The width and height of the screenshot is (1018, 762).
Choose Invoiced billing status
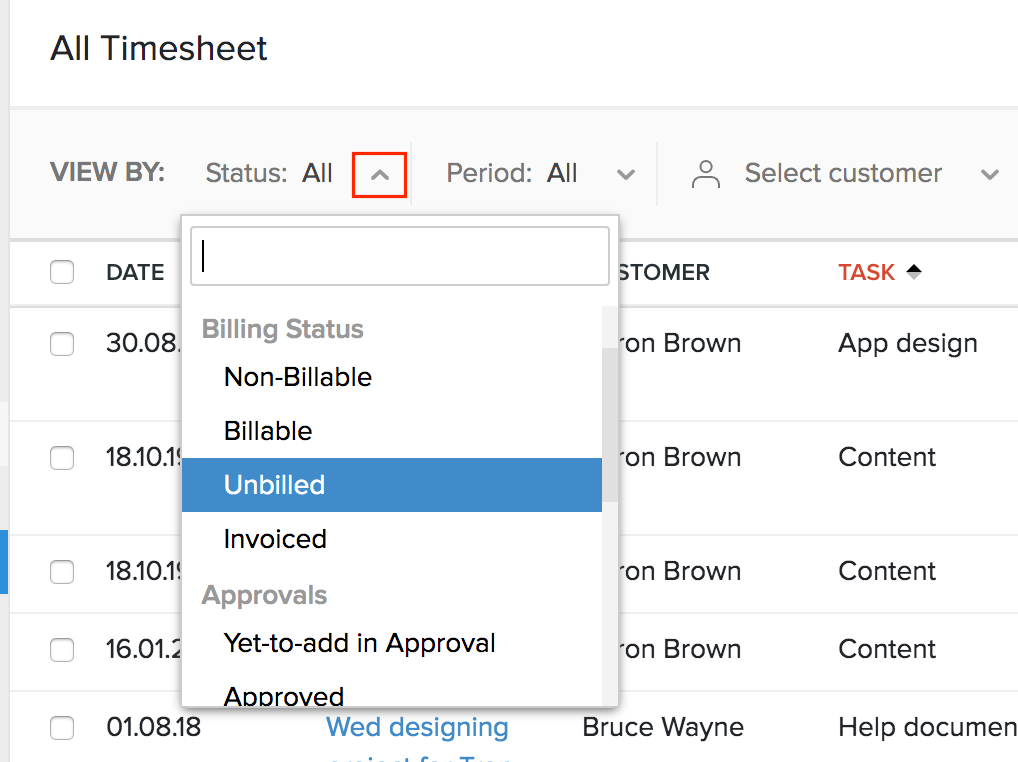coord(275,539)
